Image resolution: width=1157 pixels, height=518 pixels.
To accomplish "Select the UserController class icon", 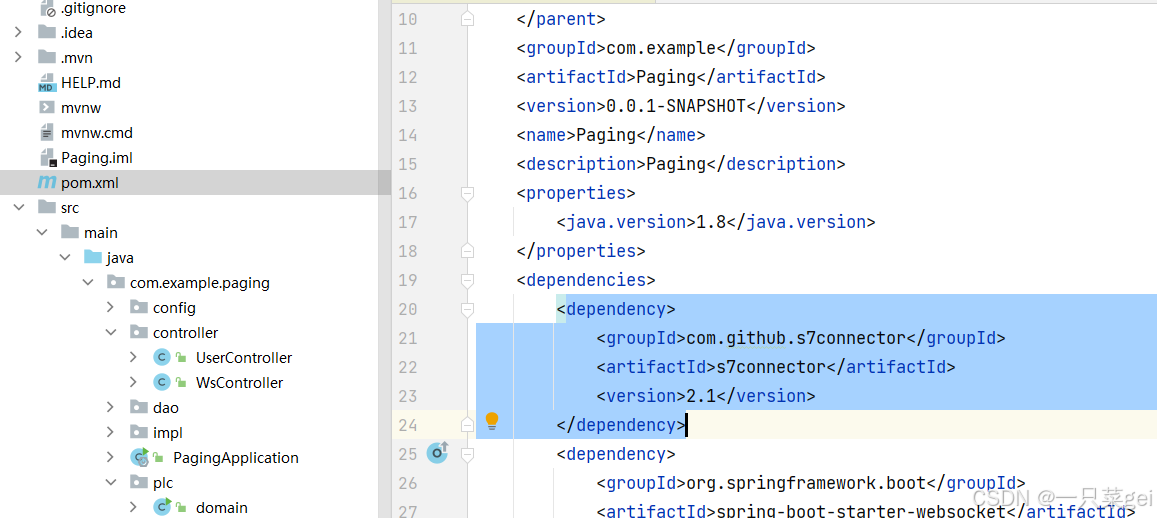I will coord(162,358).
